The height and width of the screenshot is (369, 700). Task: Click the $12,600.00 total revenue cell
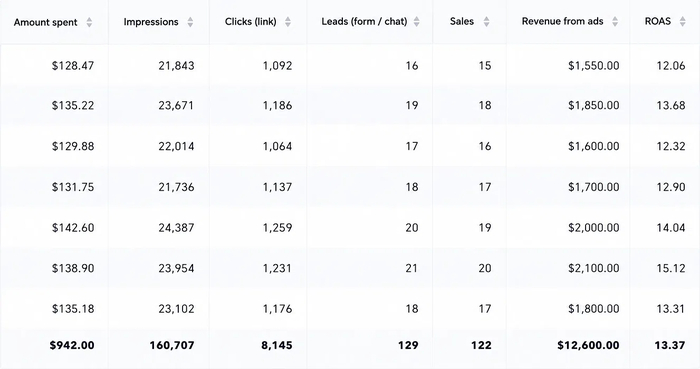[x=588, y=345]
